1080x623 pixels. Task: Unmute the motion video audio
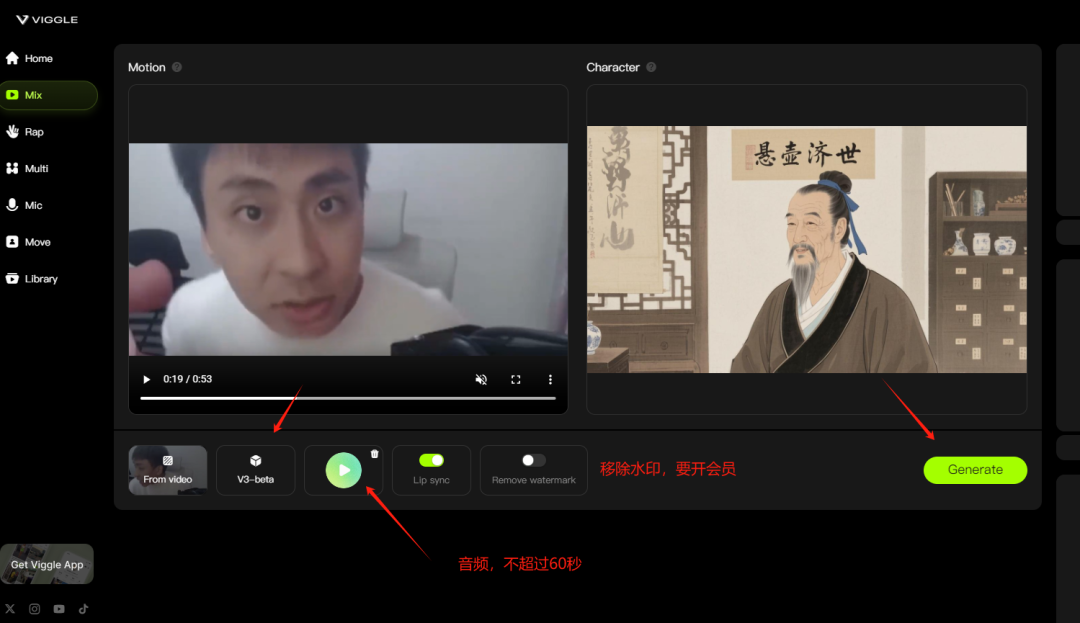pos(481,380)
